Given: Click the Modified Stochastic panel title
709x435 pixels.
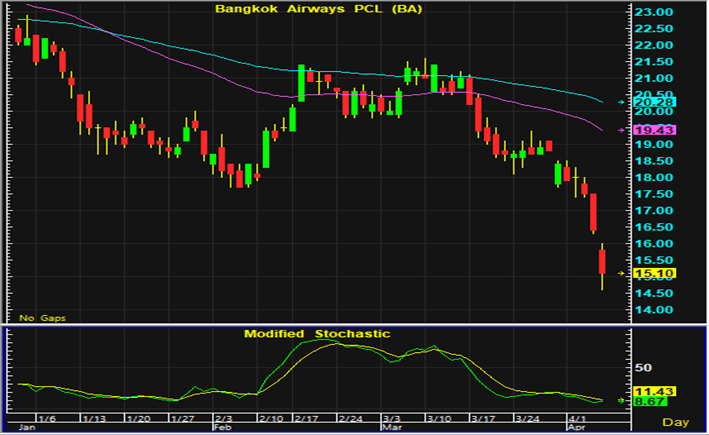Looking at the screenshot, I should click(x=317, y=333).
